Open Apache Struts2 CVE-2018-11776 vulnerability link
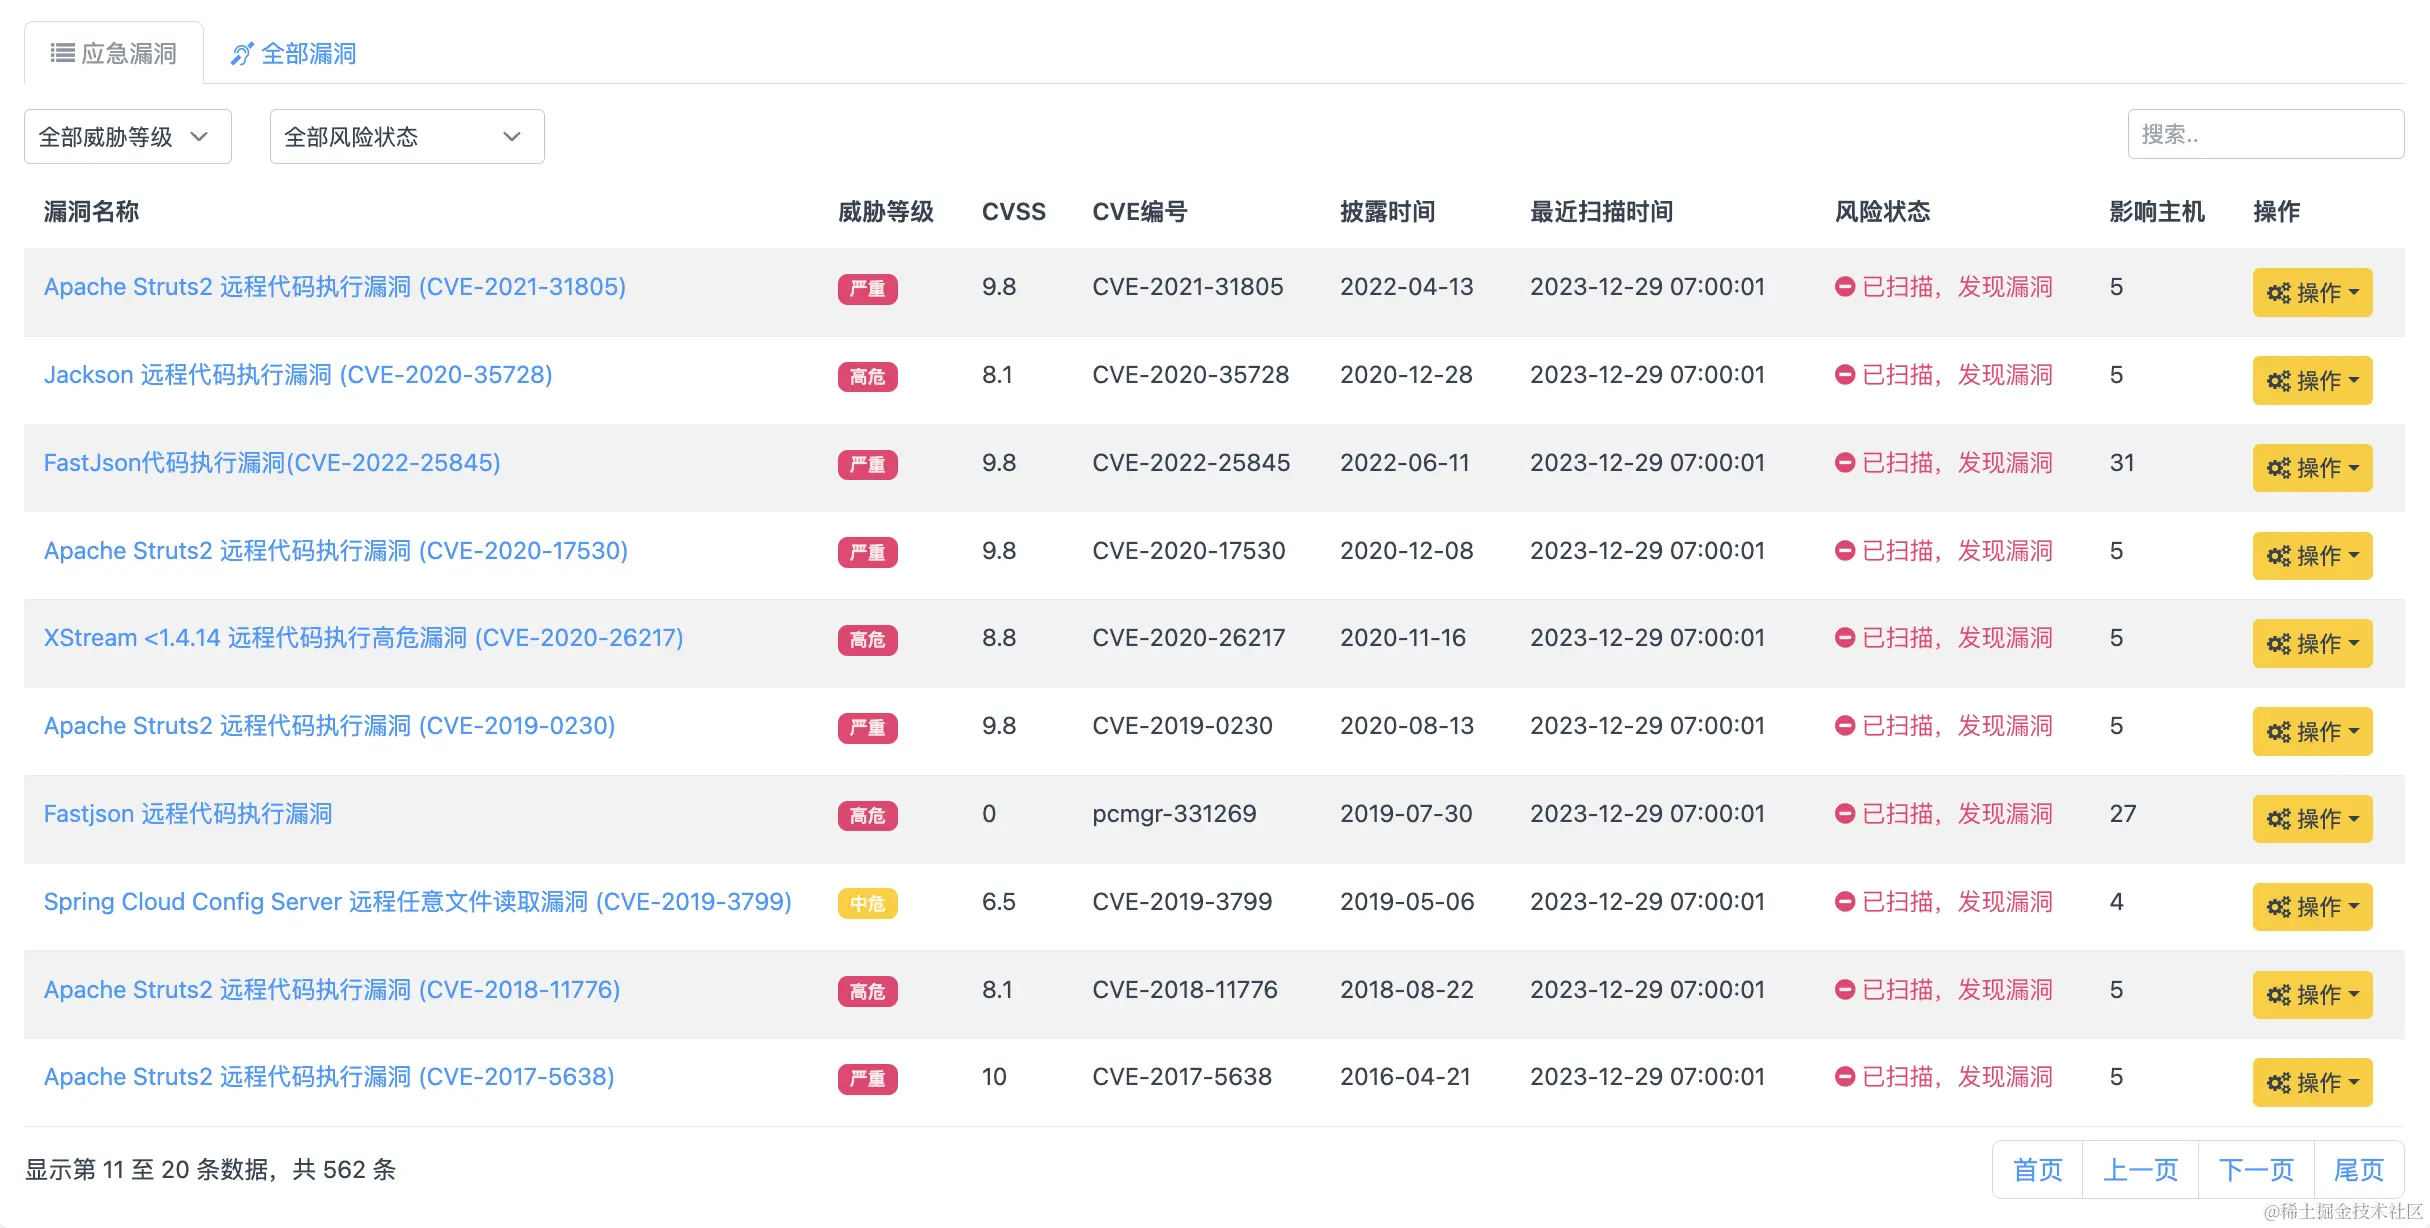 [331, 990]
